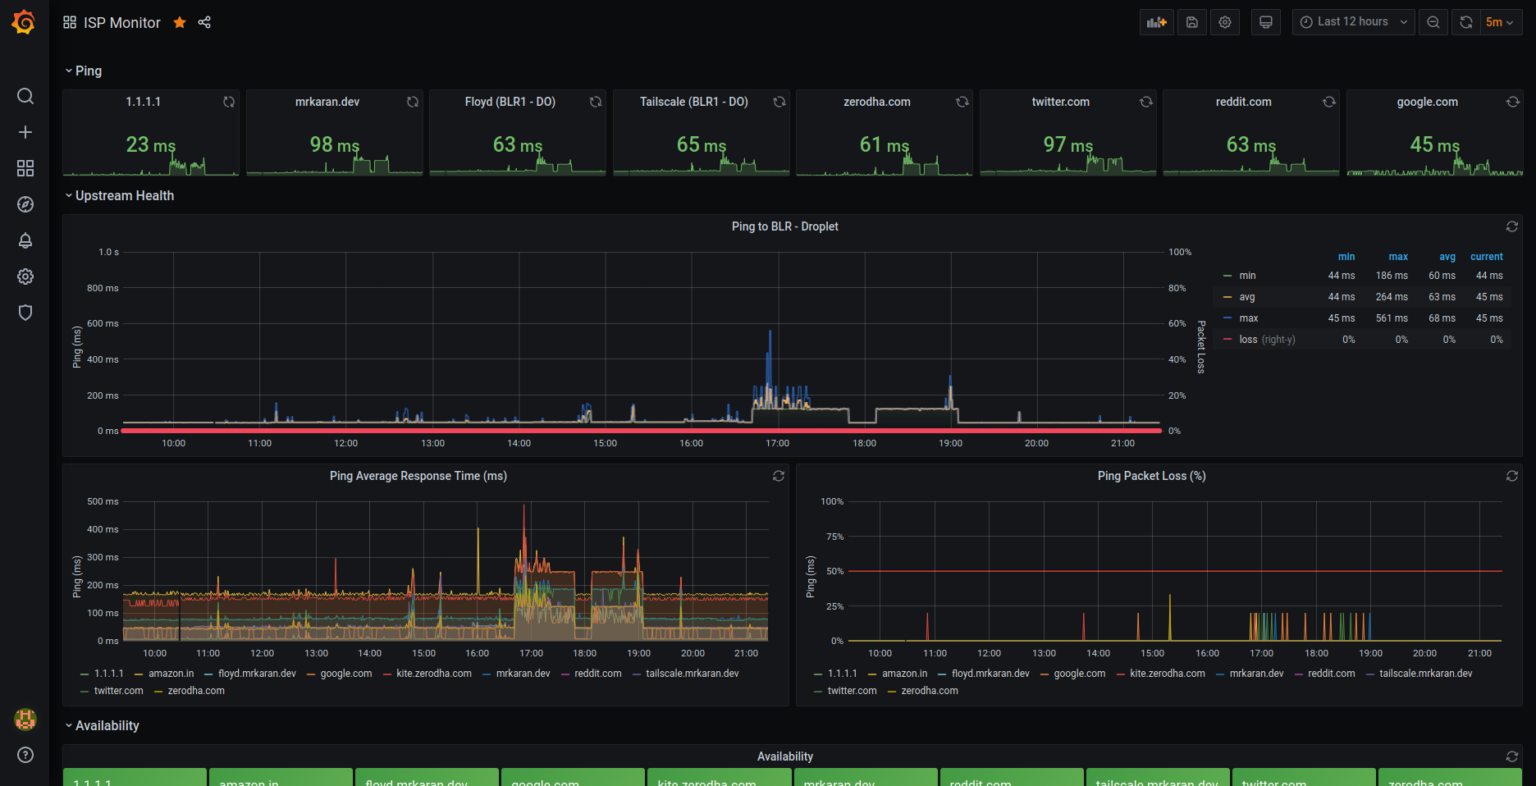Click the ISP Monitor dashboard title
1536x786 pixels.
tap(122, 21)
